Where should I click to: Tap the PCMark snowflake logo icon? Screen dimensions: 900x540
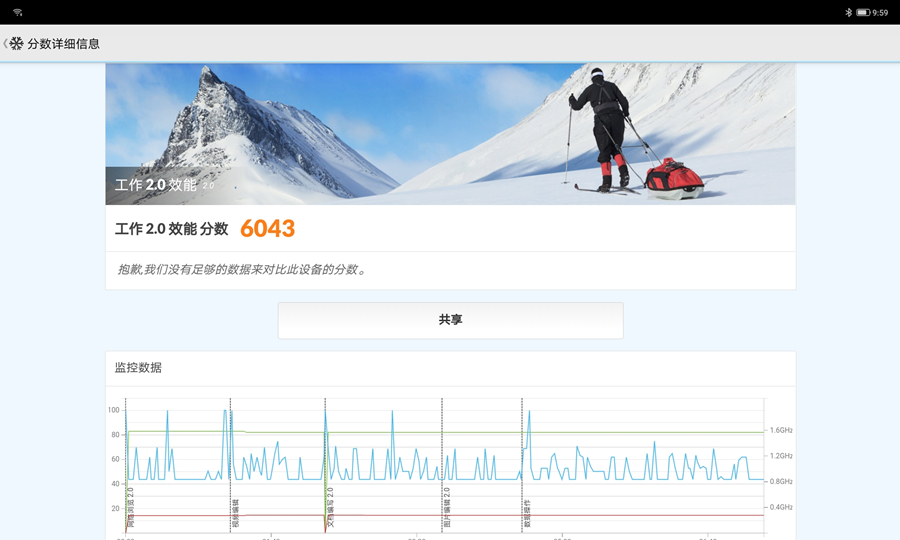click(17, 44)
